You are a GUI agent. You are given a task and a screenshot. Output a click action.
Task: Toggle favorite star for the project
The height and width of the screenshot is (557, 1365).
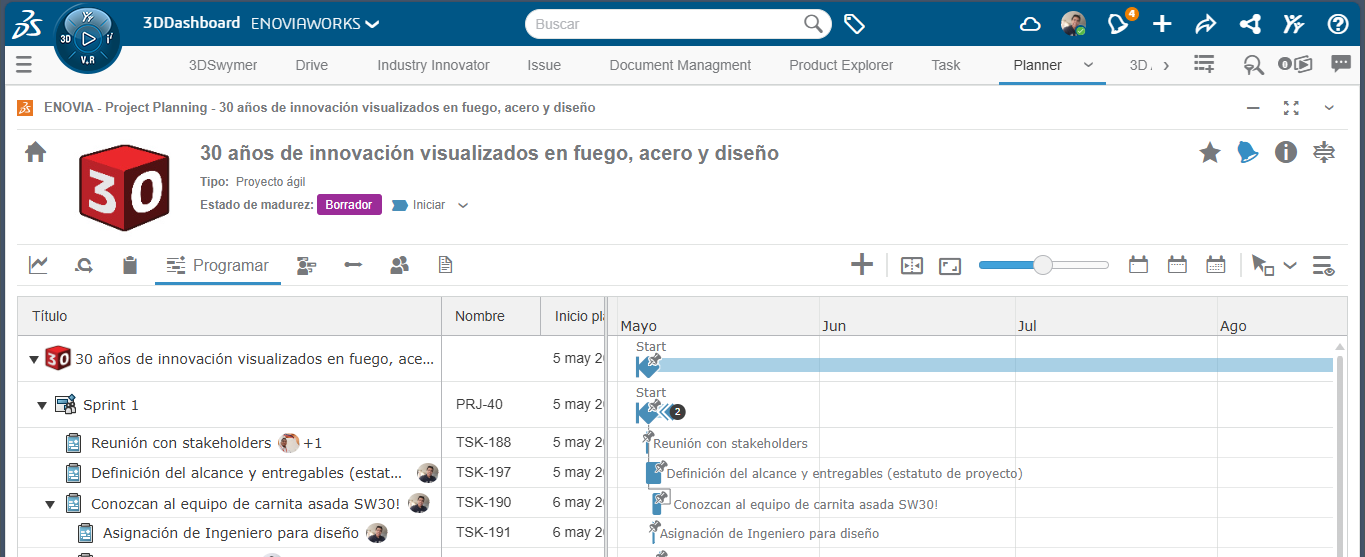(x=1210, y=152)
